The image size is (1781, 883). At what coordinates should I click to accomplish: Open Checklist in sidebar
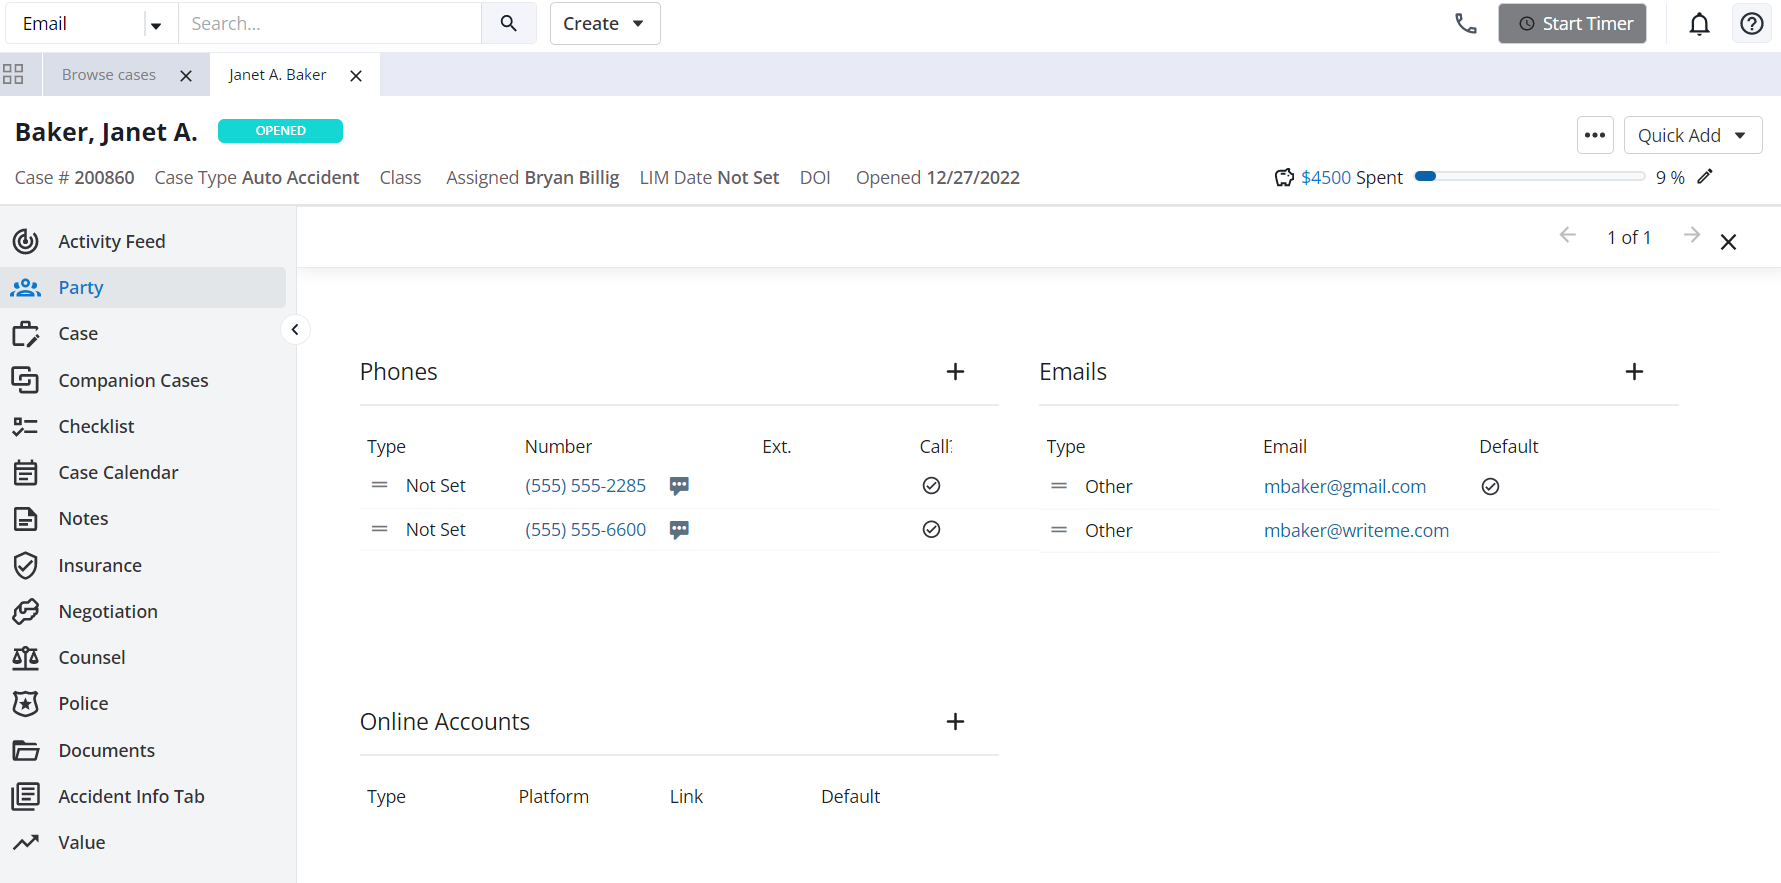144,426
